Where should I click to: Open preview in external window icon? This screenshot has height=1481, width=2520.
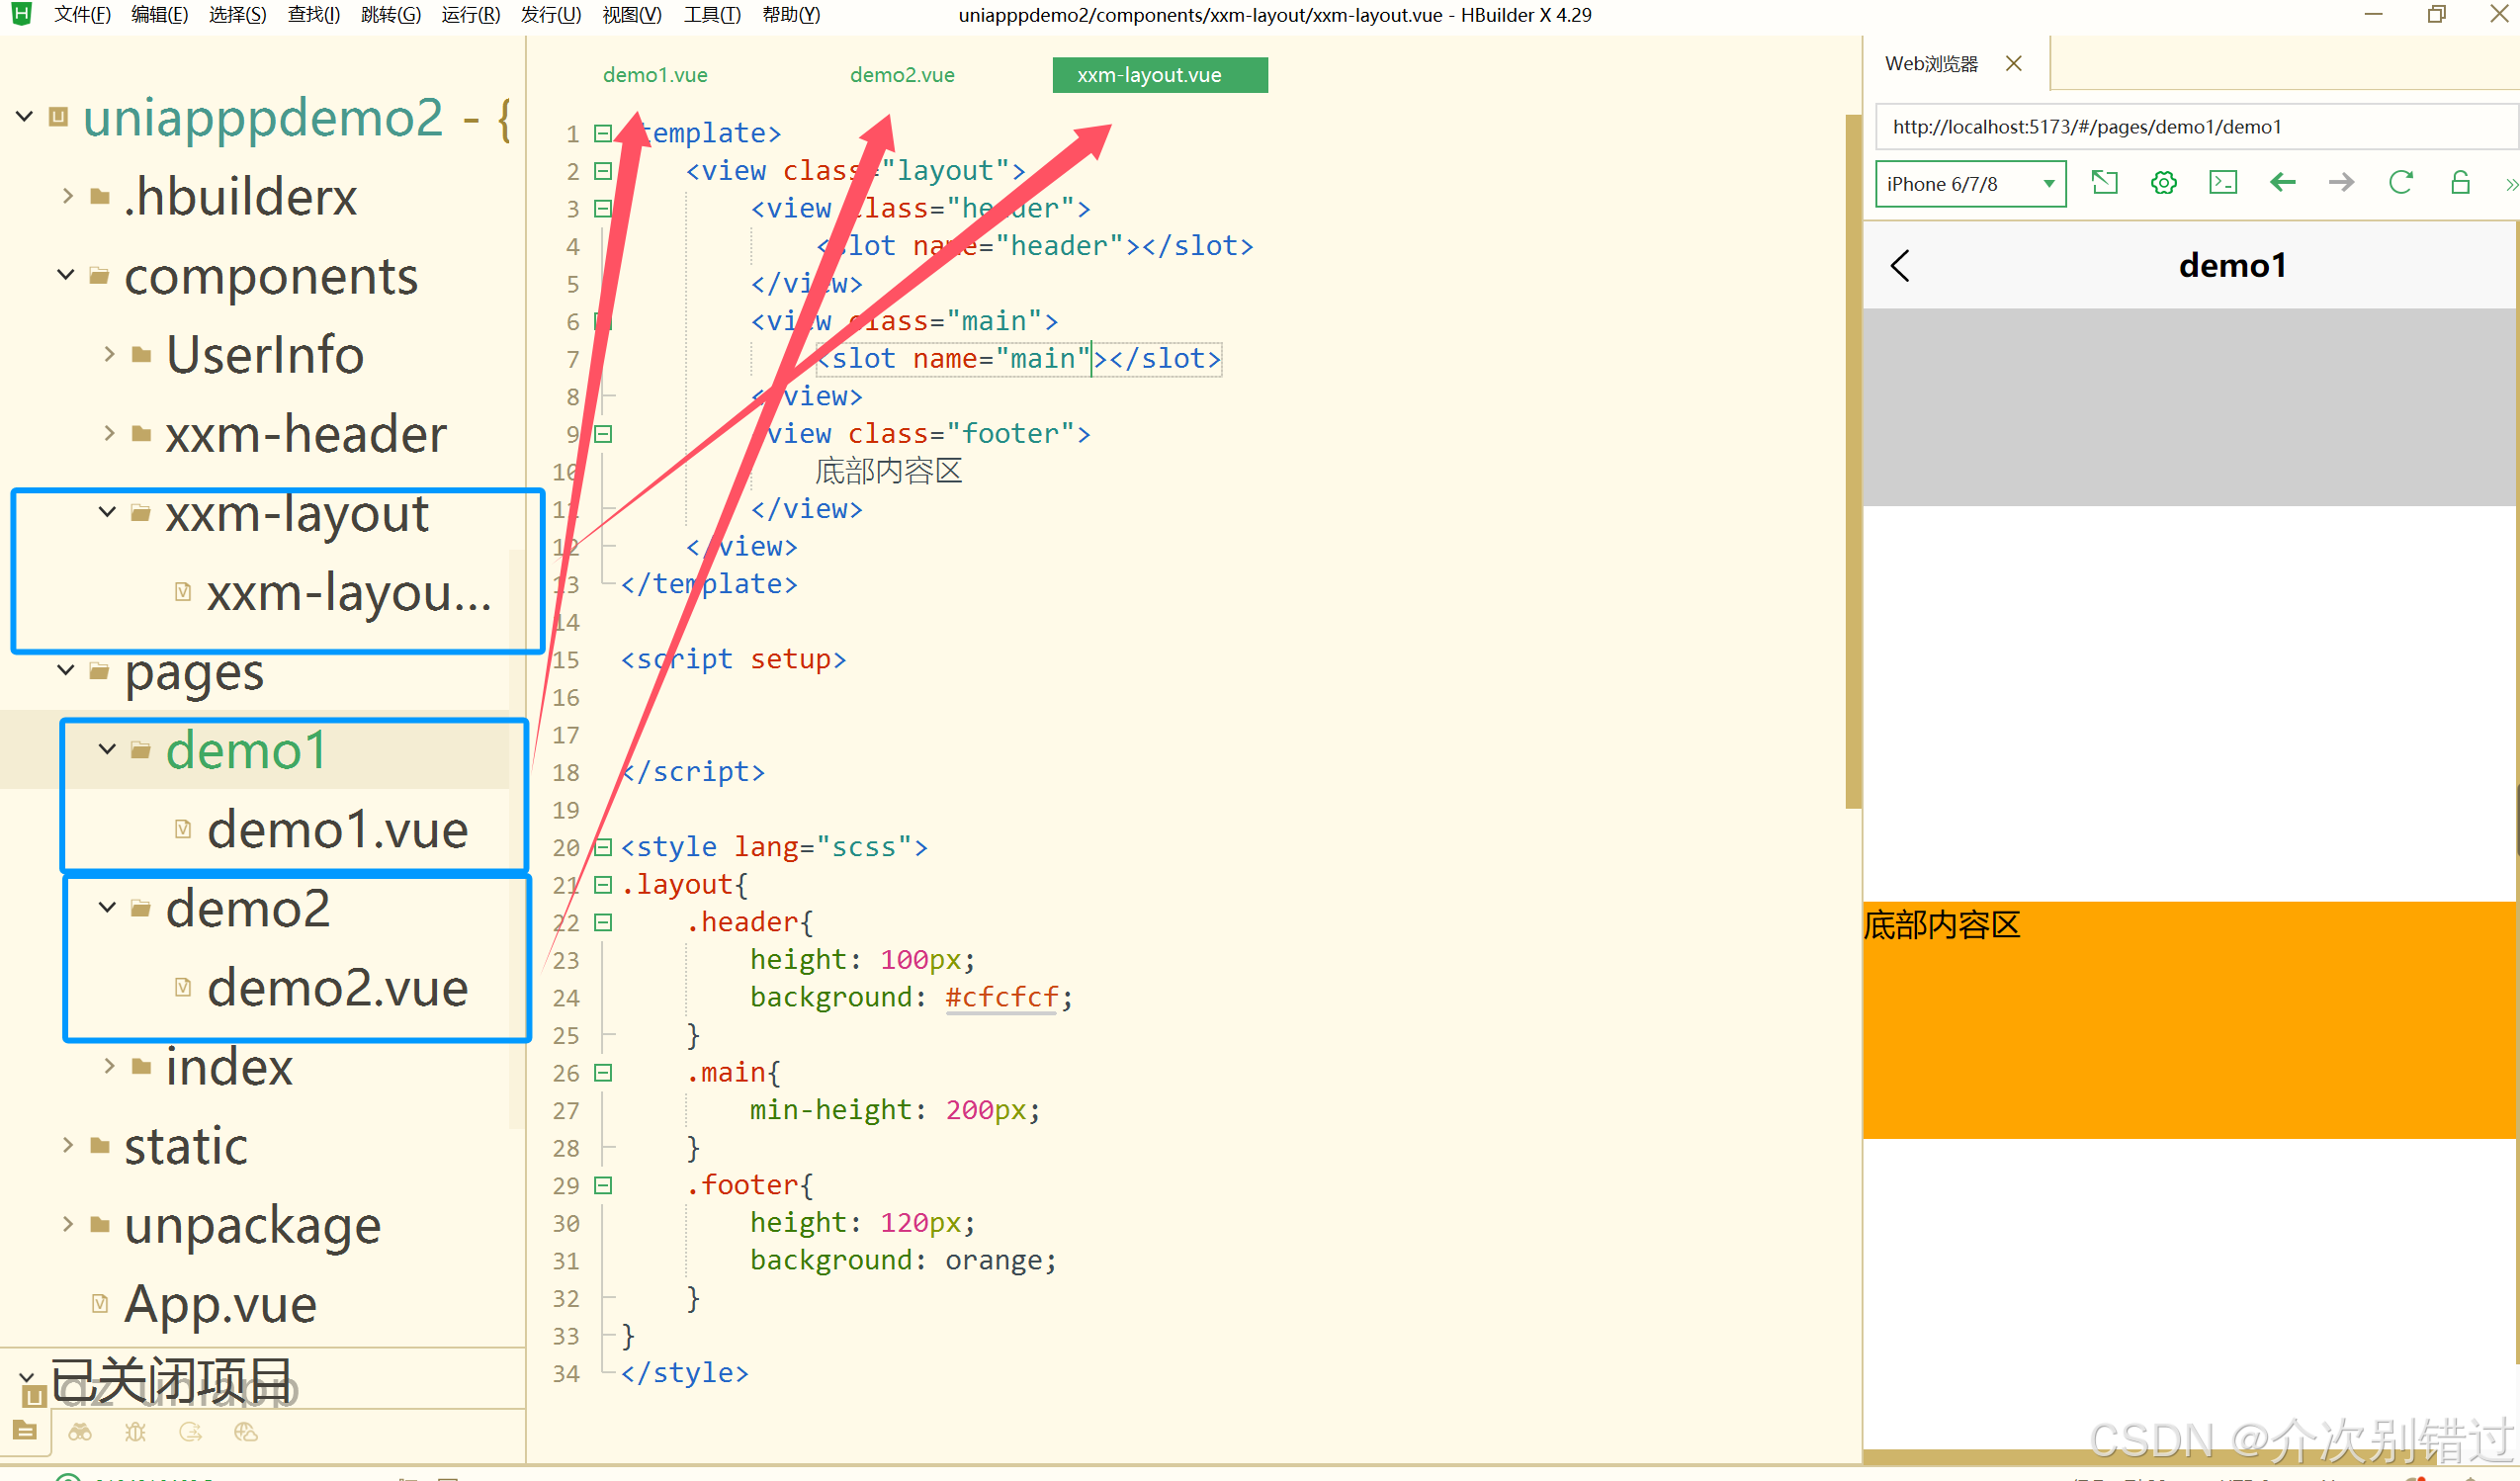click(2104, 183)
